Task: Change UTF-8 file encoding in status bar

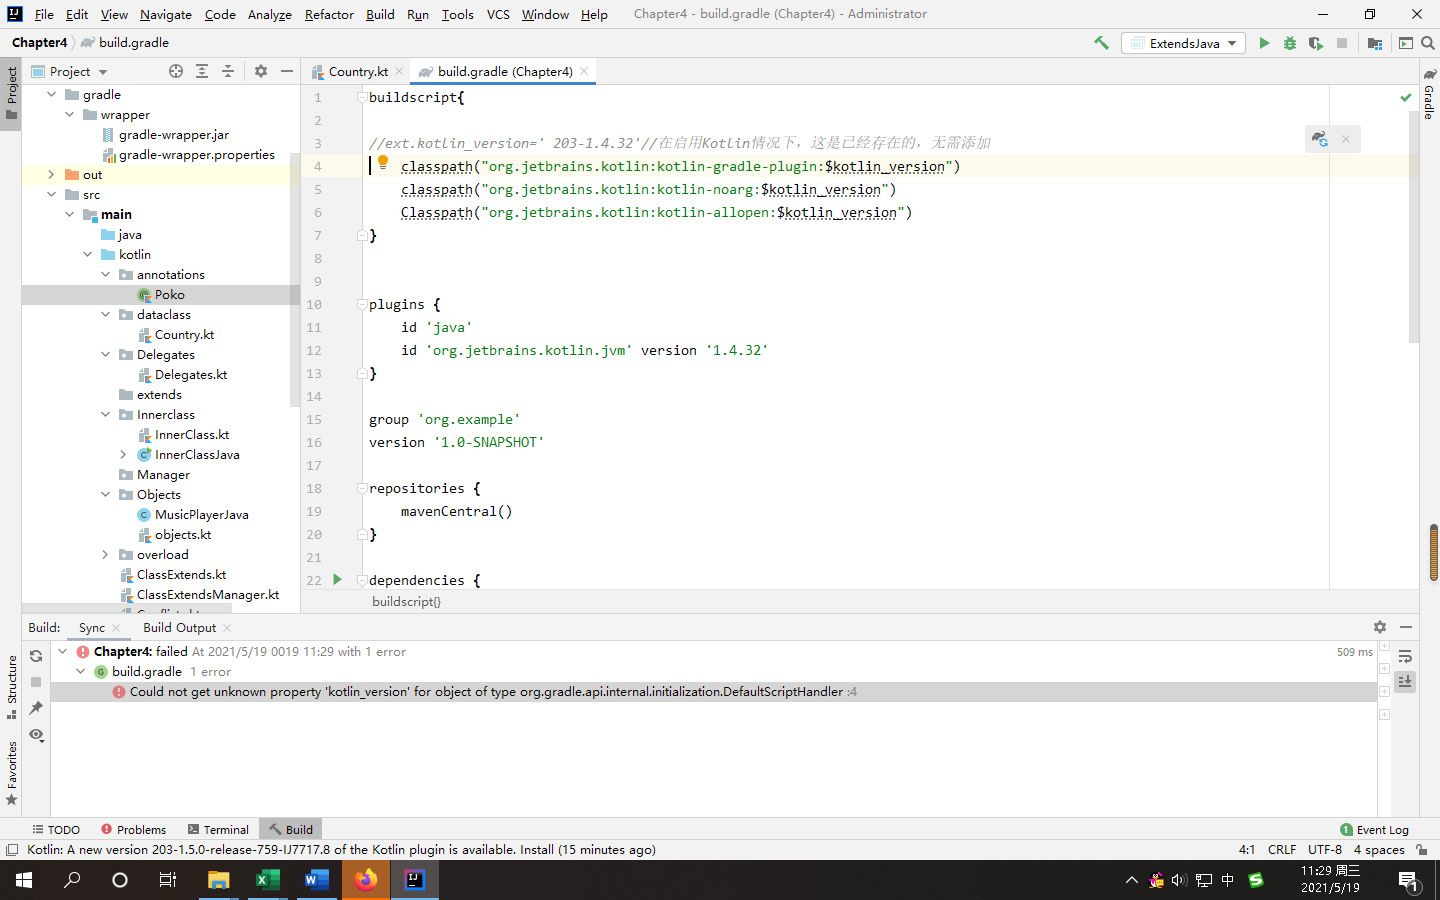Action: click(1325, 849)
